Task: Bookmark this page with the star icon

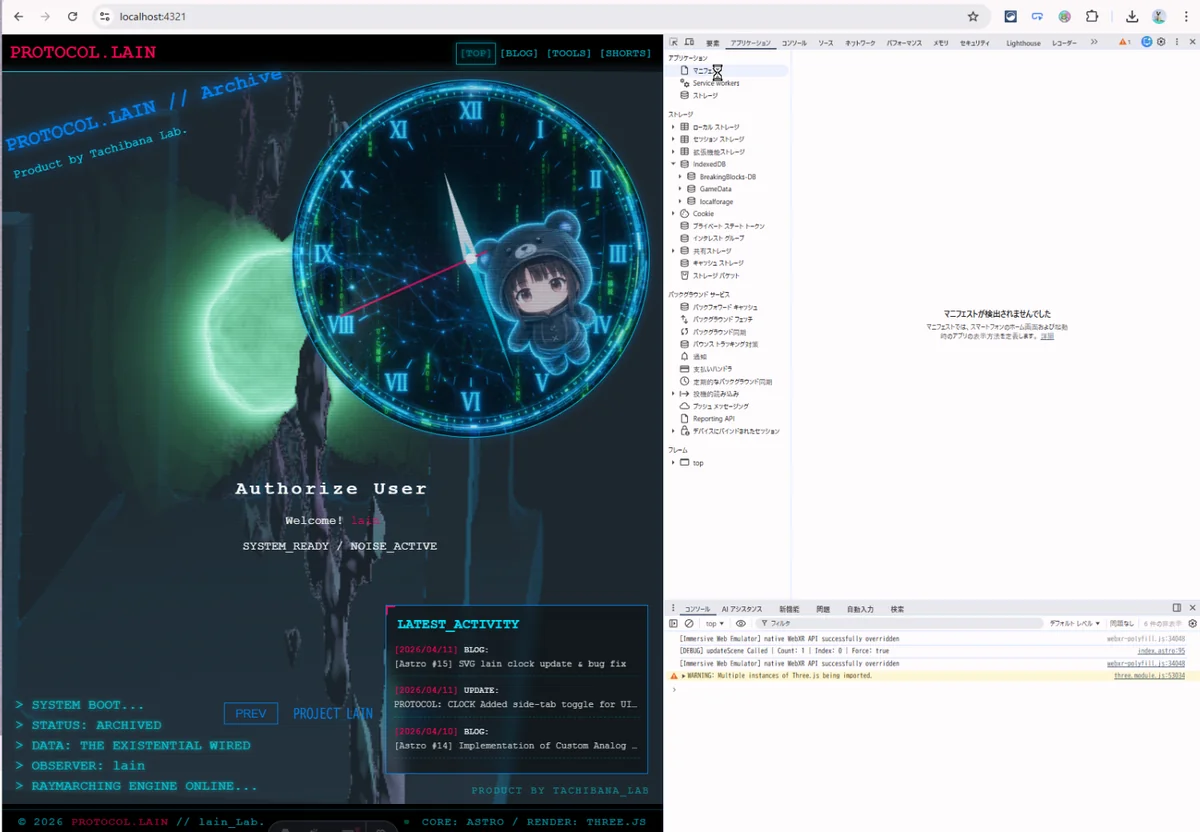Action: point(973,17)
